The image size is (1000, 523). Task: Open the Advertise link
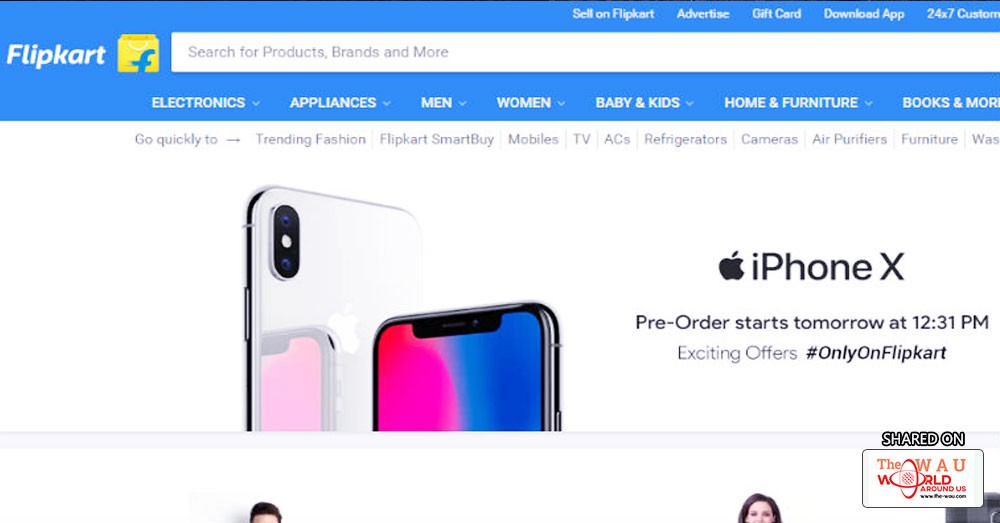pyautogui.click(x=703, y=13)
